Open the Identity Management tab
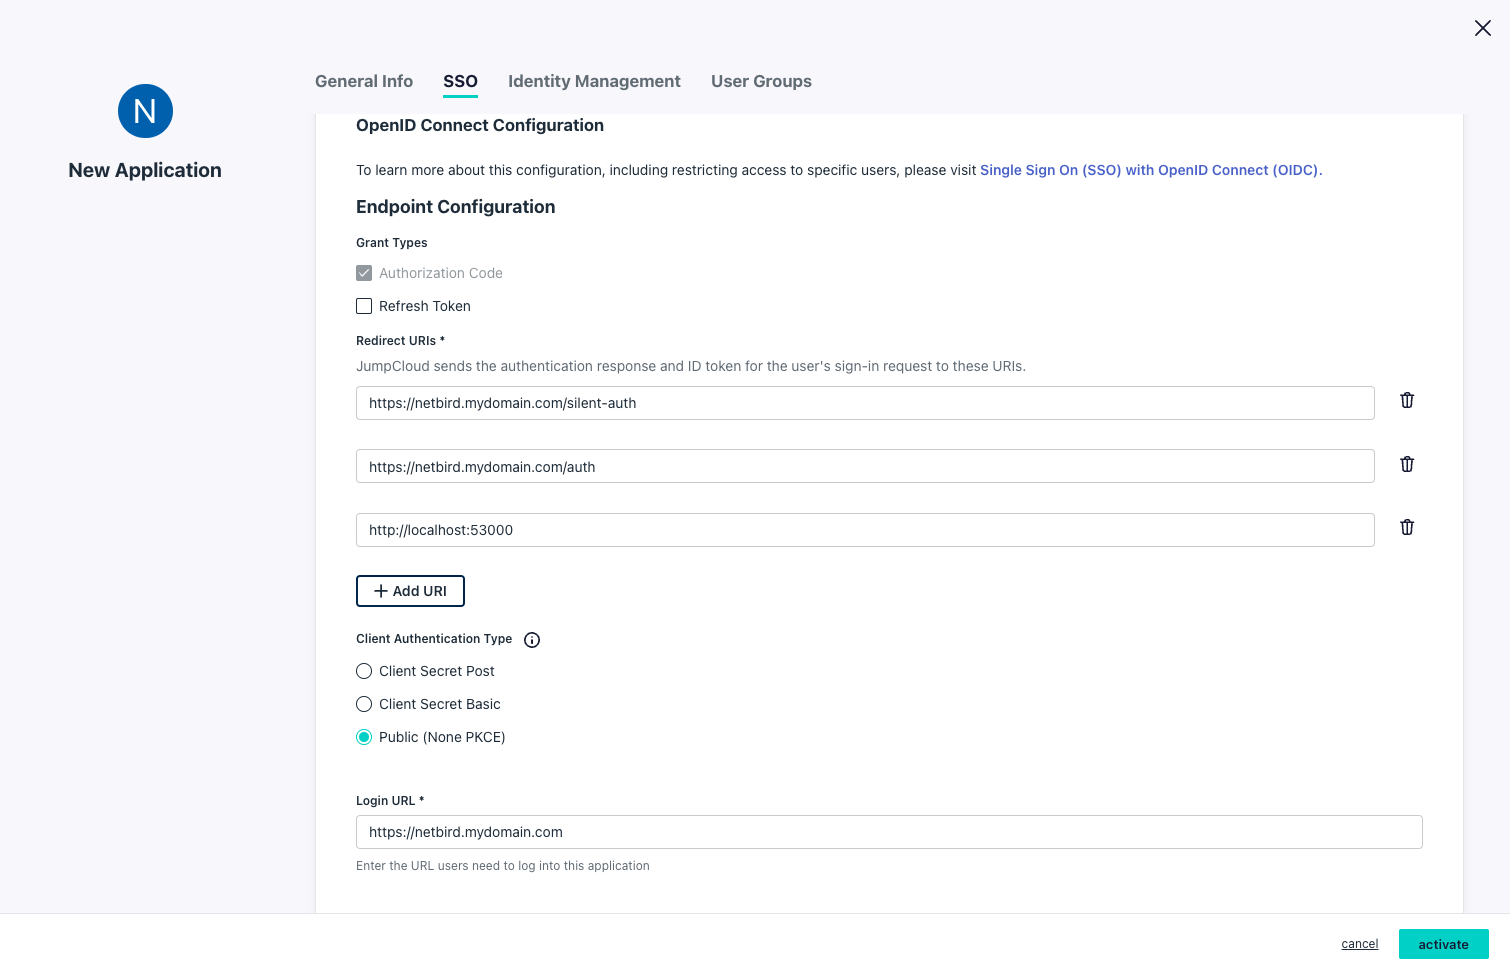Screen dimensions: 1510x969 coord(594,81)
